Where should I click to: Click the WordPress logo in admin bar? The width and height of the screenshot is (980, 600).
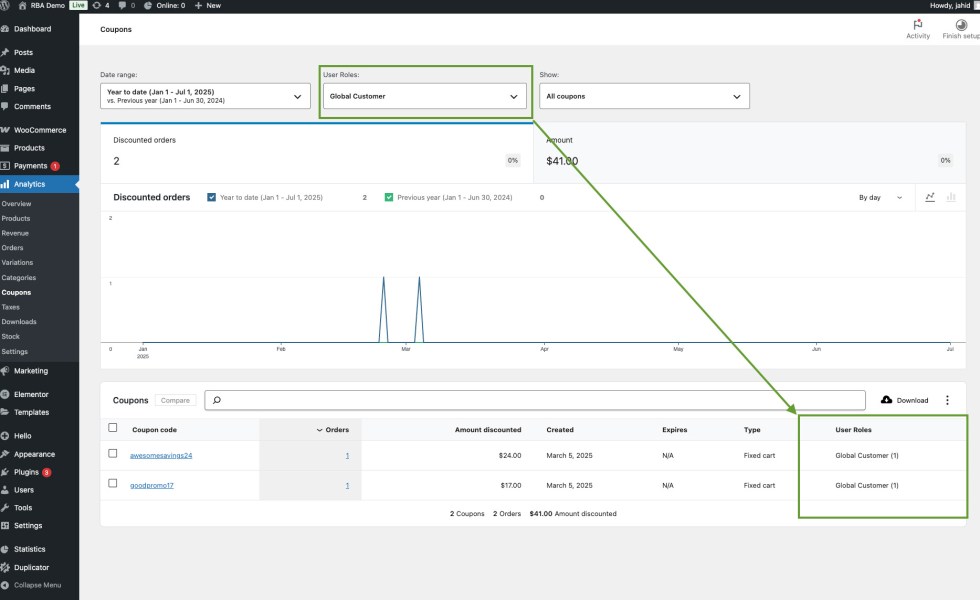(x=7, y=6)
